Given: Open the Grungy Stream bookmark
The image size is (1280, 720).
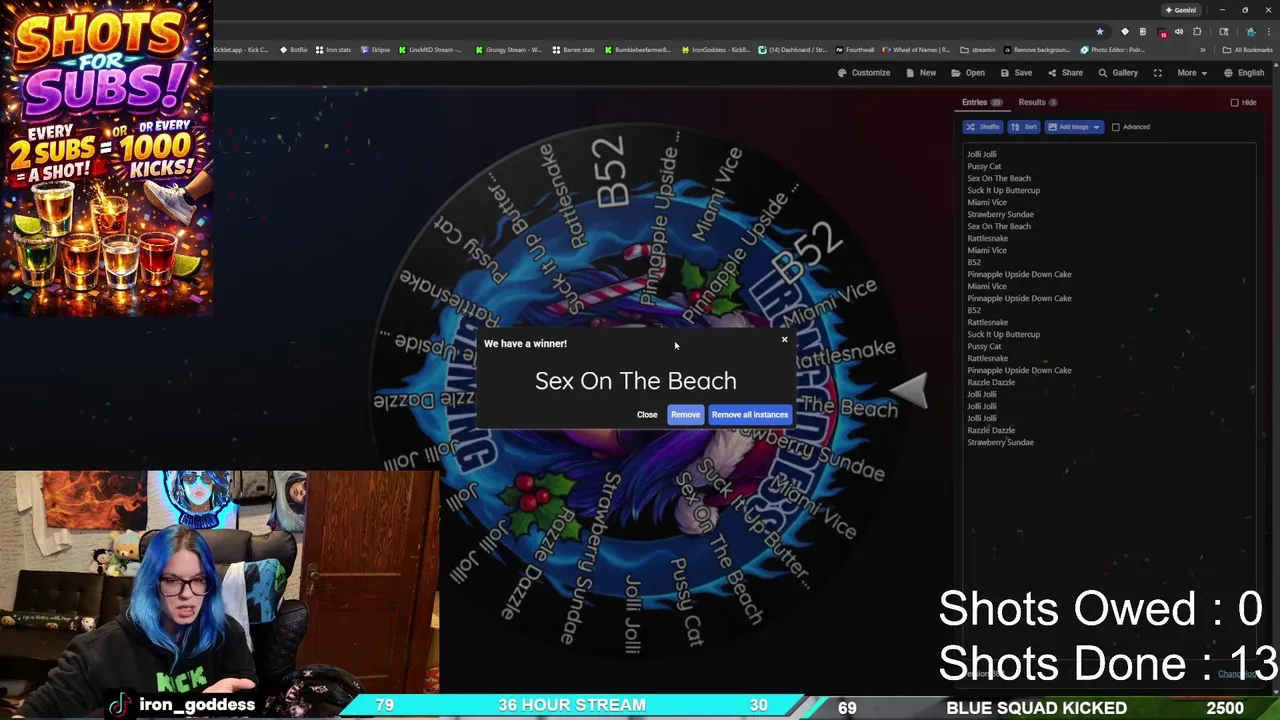Looking at the screenshot, I should [x=509, y=50].
